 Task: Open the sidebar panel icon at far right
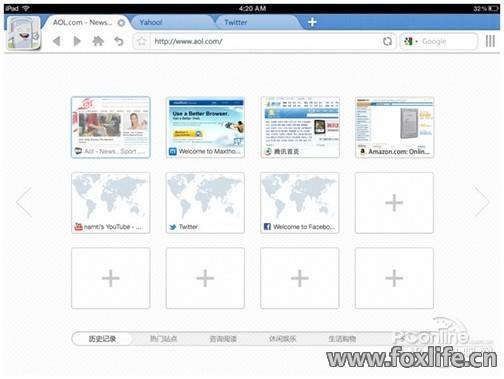pyautogui.click(x=490, y=41)
